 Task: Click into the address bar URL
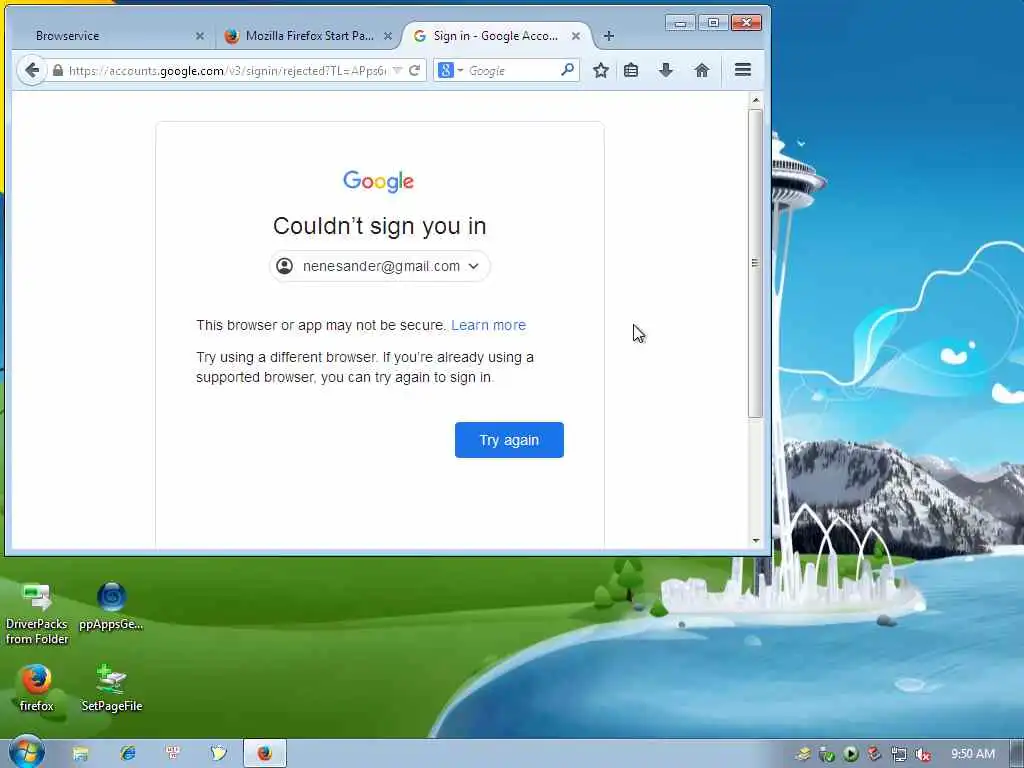pos(227,71)
